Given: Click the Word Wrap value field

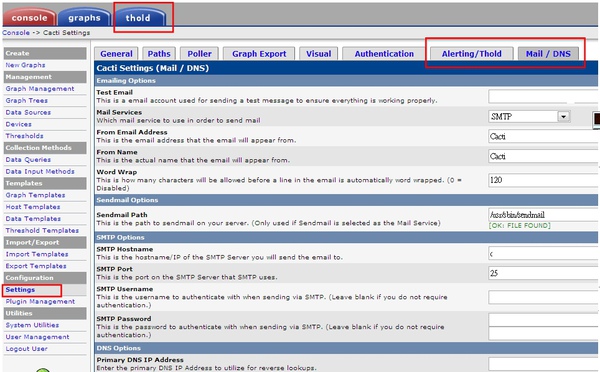Looking at the screenshot, I should pos(544,180).
